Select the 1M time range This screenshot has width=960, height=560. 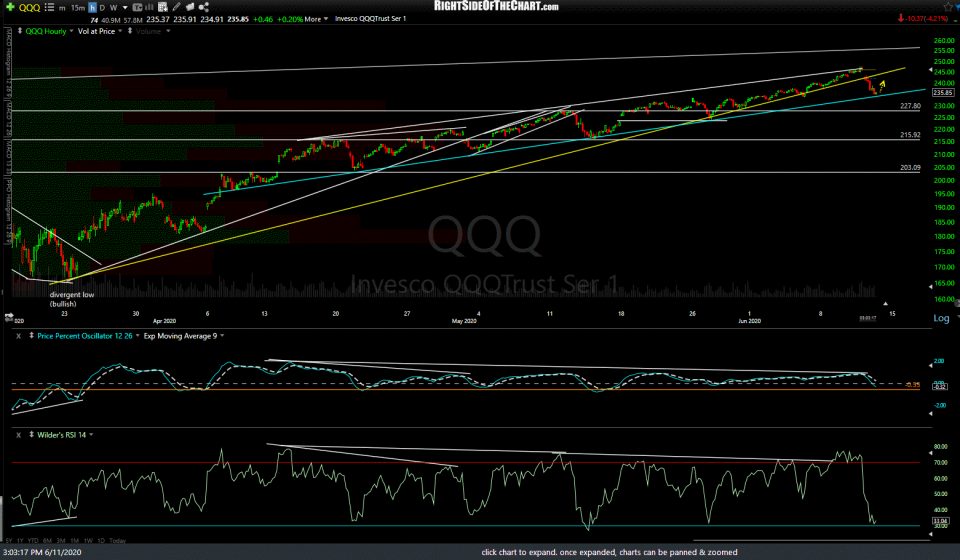click(x=75, y=540)
